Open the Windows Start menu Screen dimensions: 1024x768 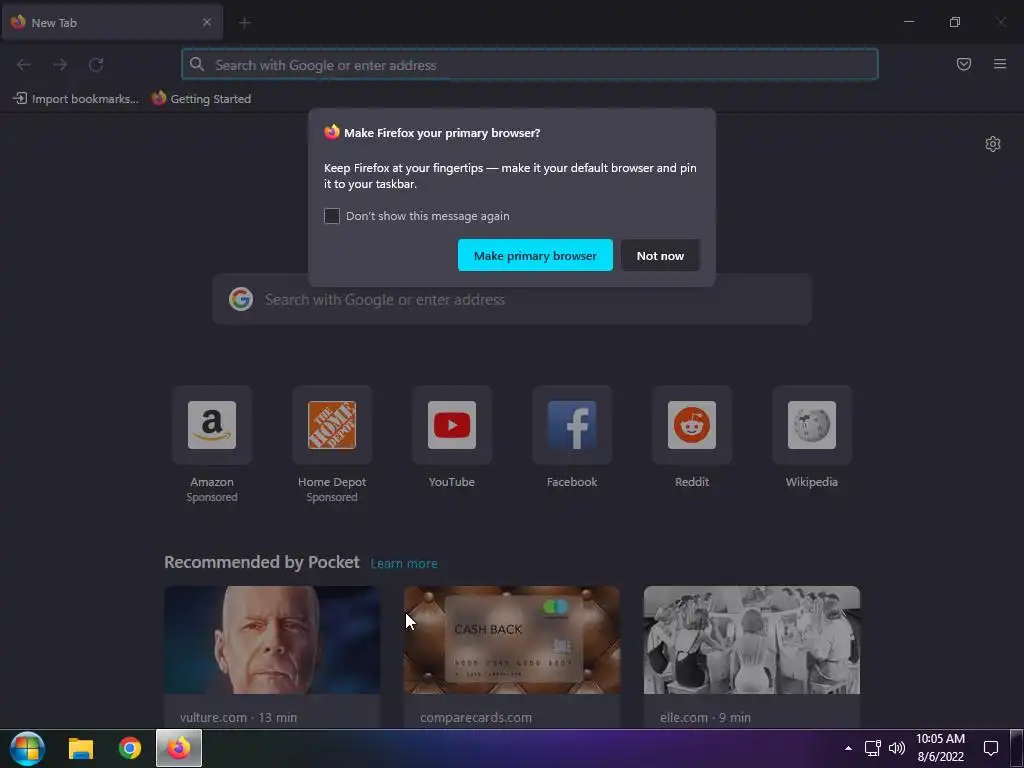click(x=27, y=748)
